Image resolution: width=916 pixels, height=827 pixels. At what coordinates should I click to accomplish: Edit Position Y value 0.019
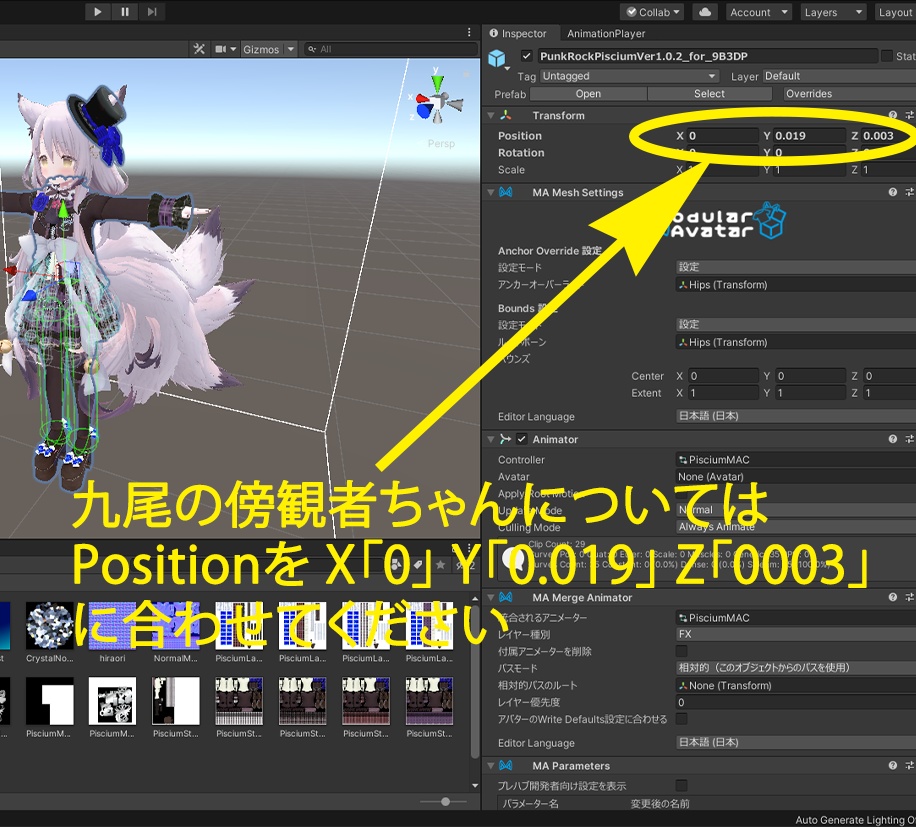[x=809, y=135]
